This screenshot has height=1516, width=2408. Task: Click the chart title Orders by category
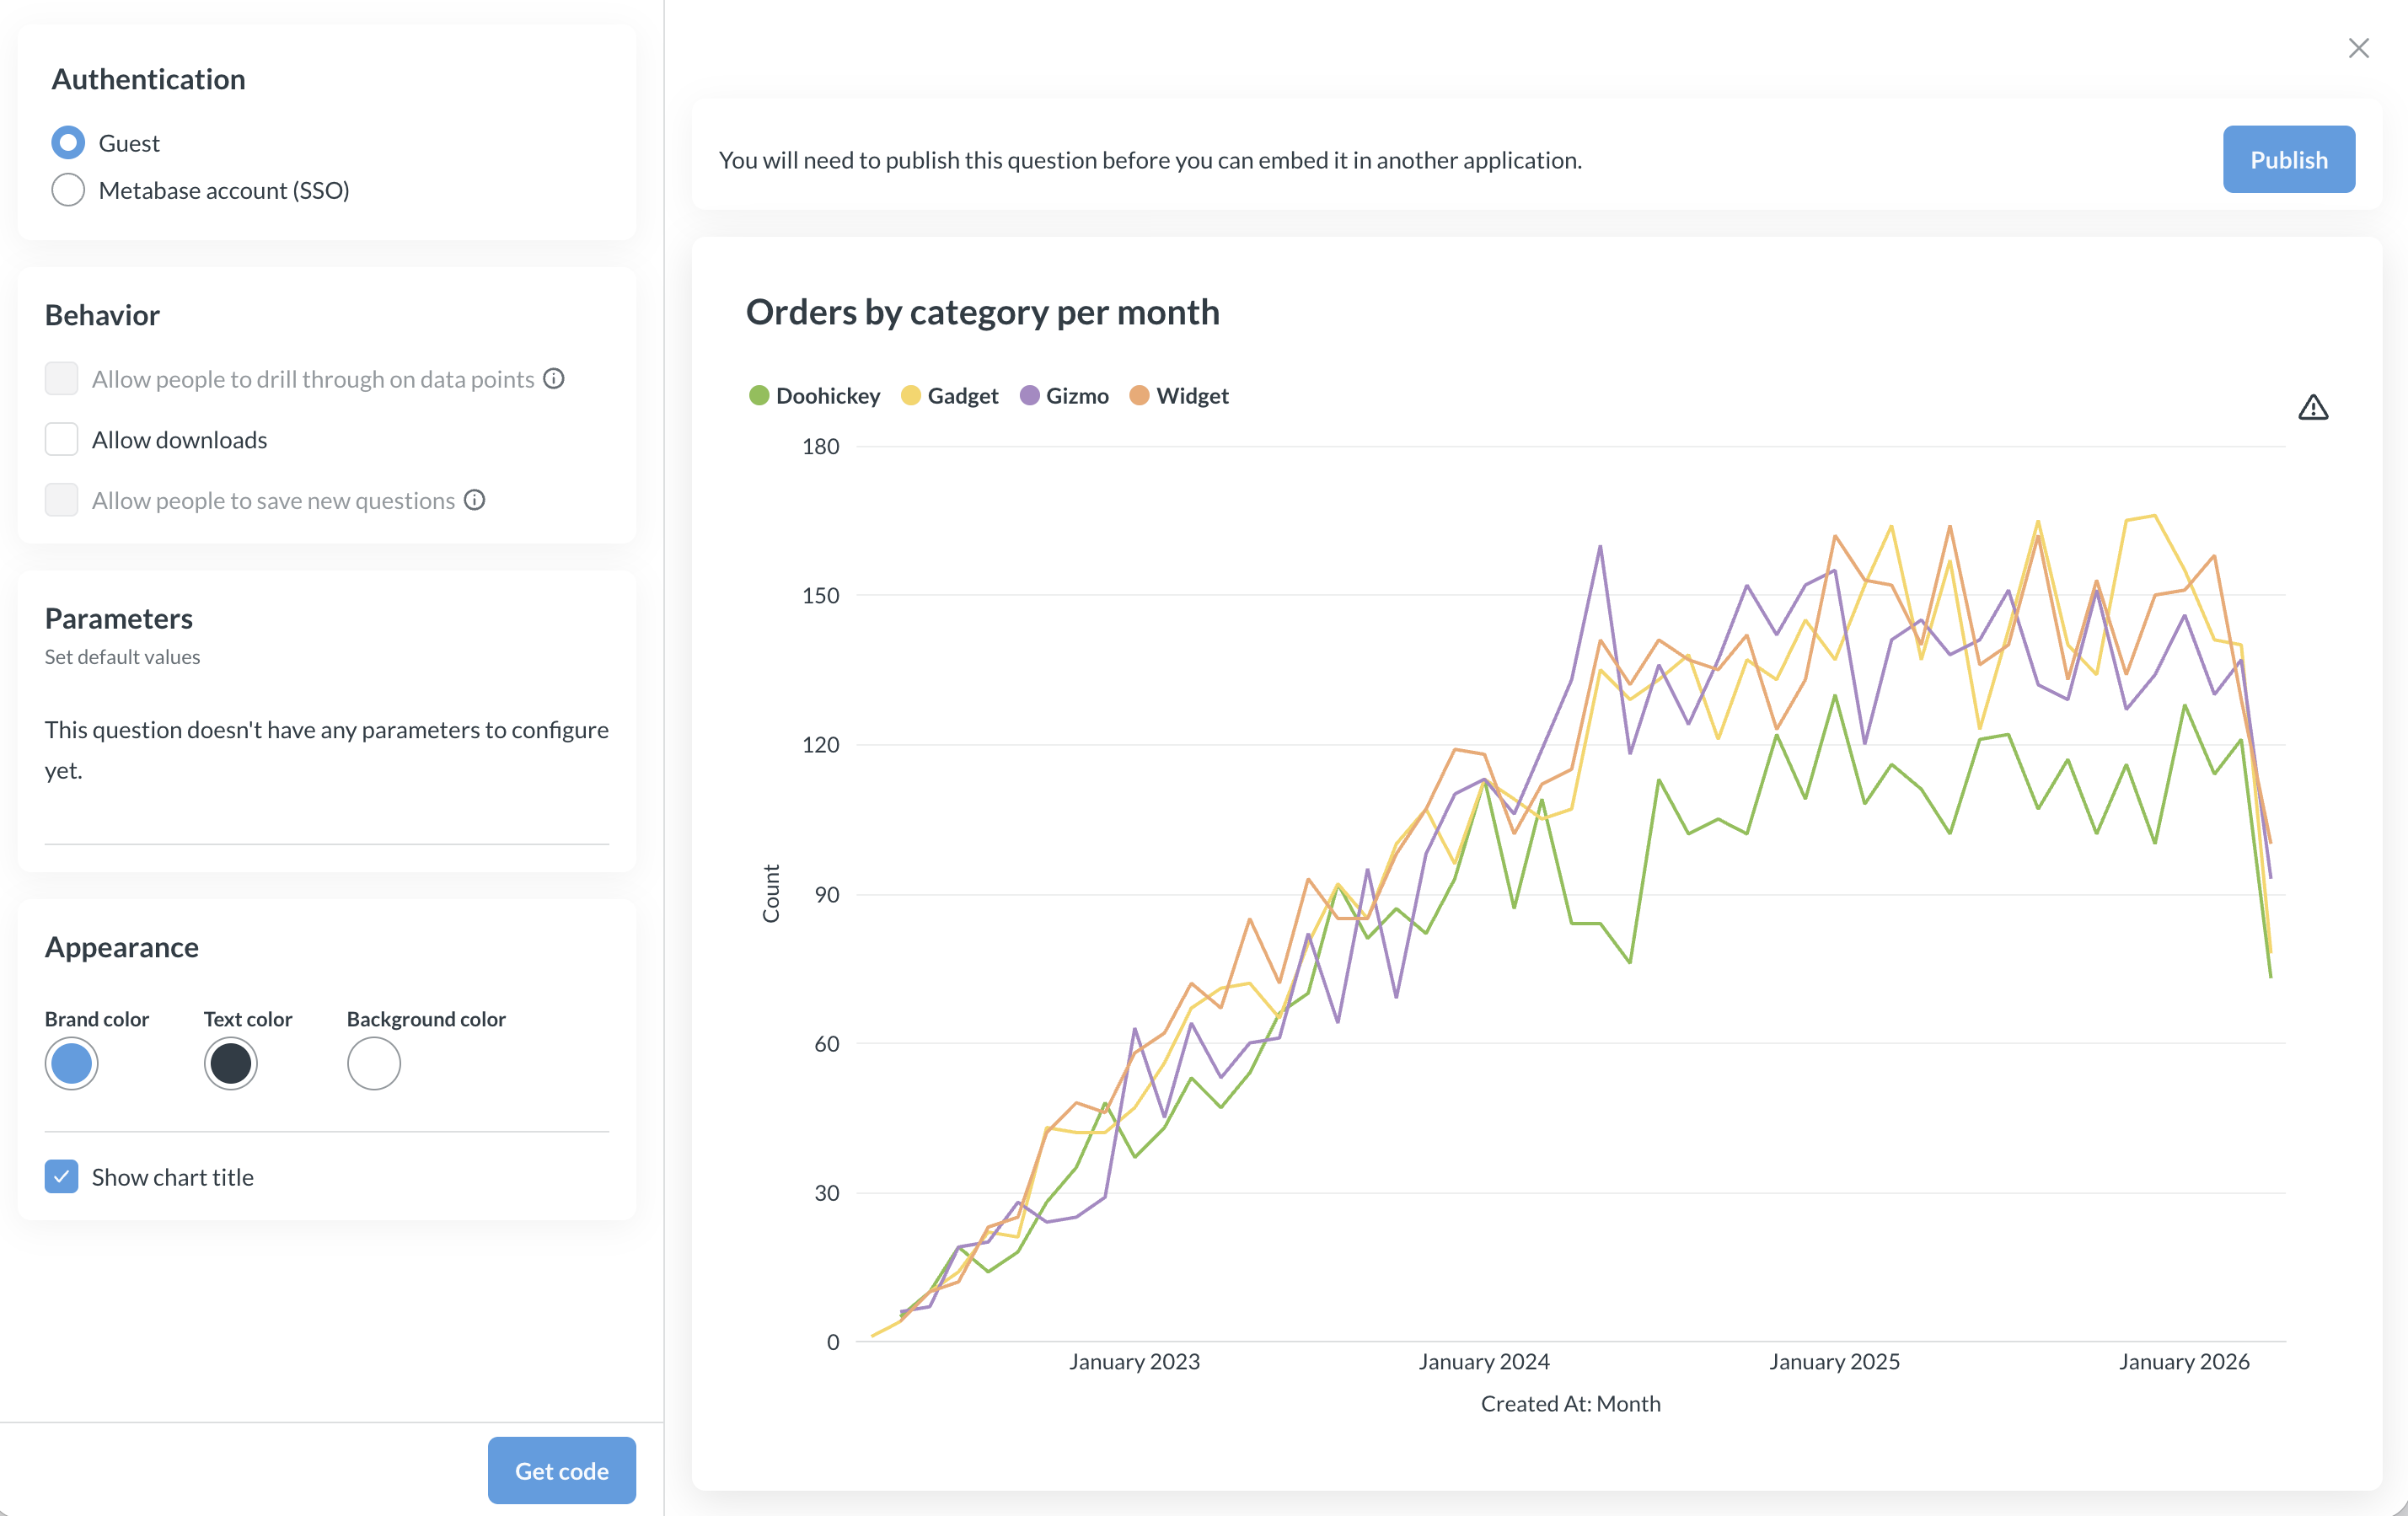982,312
